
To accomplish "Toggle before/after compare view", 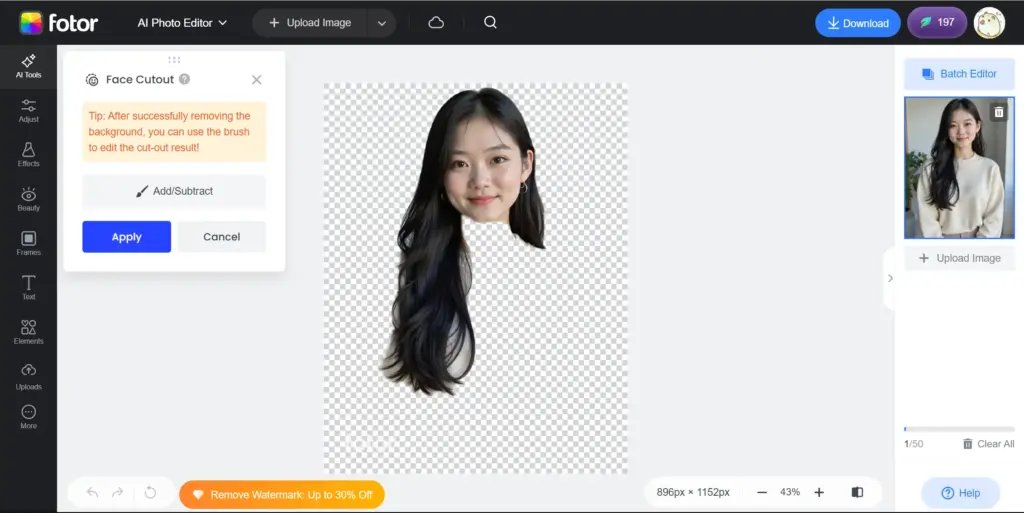I will [857, 492].
